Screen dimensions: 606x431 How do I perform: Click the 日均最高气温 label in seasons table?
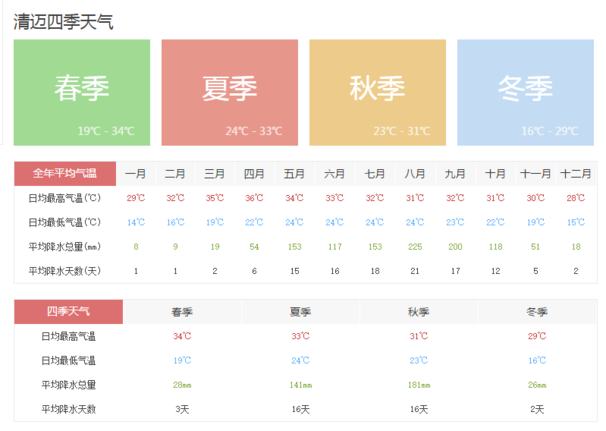tap(68, 336)
